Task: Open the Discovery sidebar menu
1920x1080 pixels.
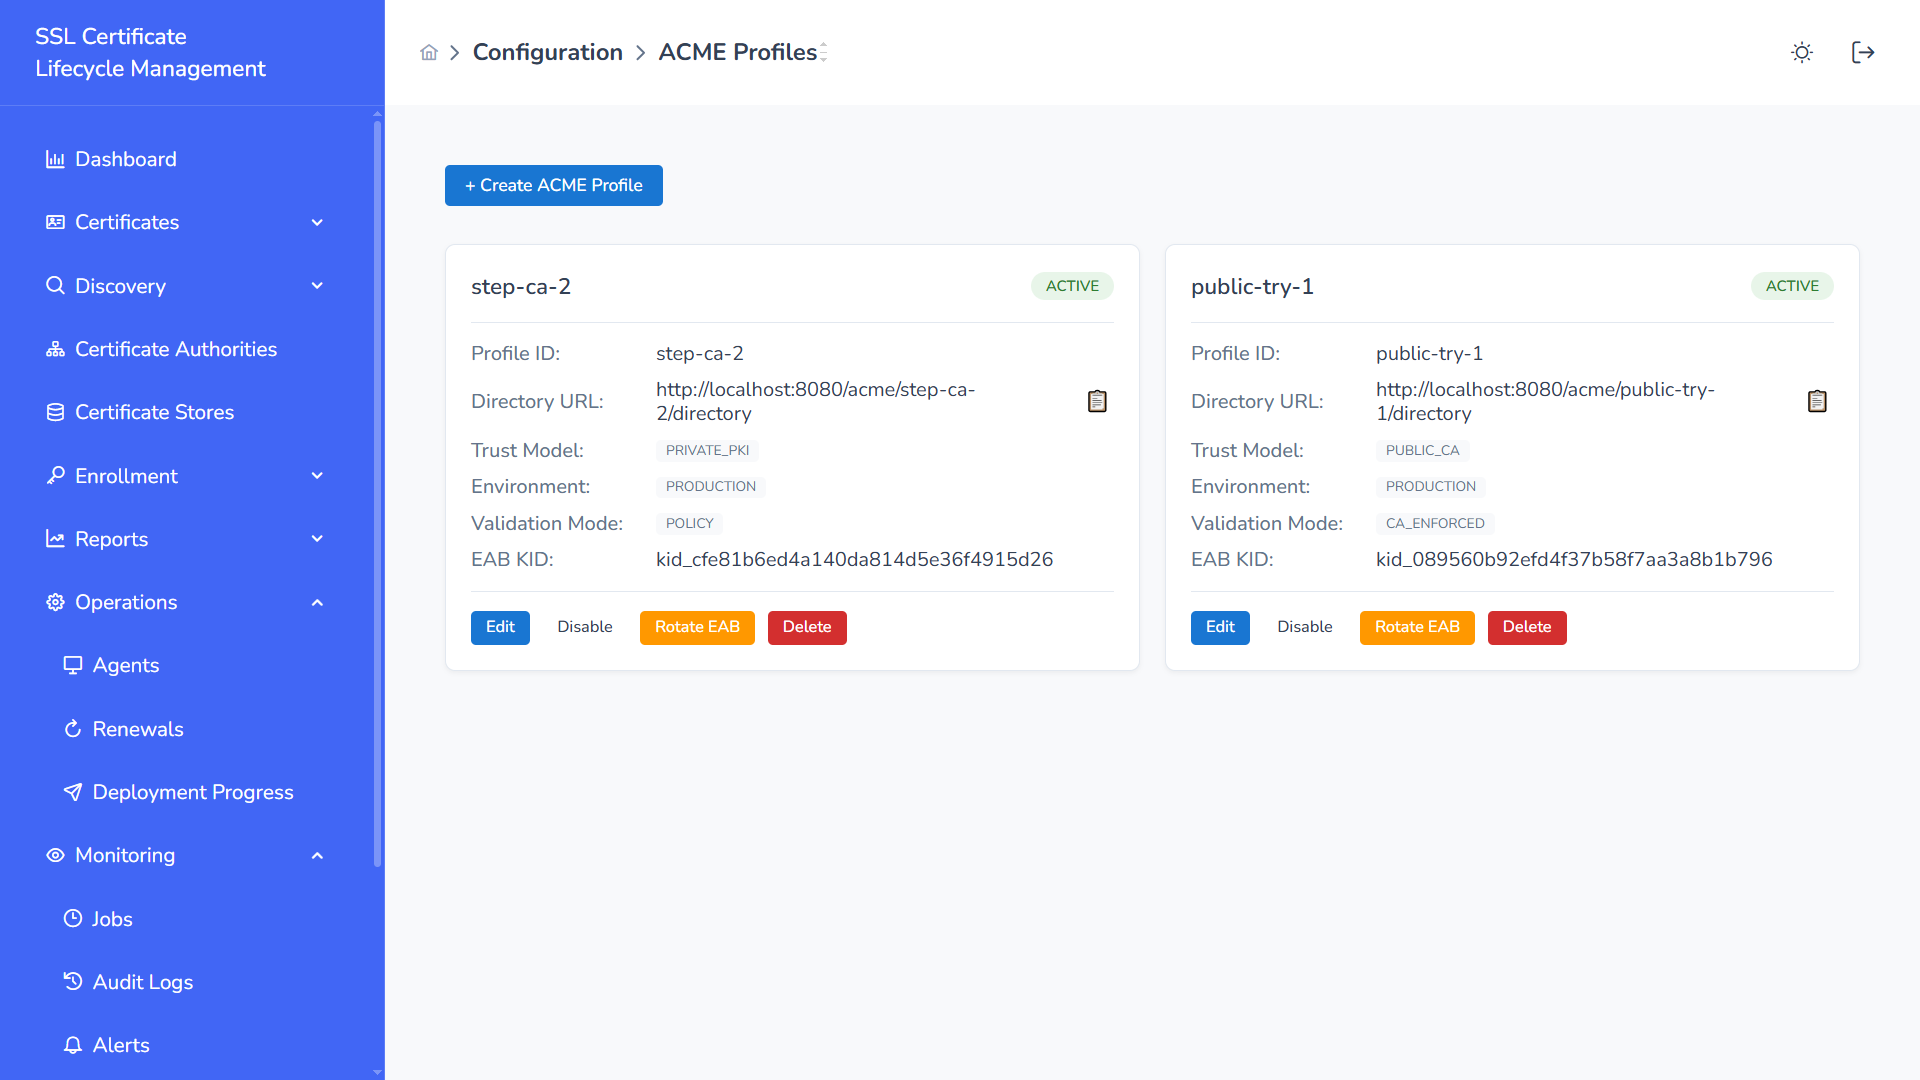Action: click(120, 286)
